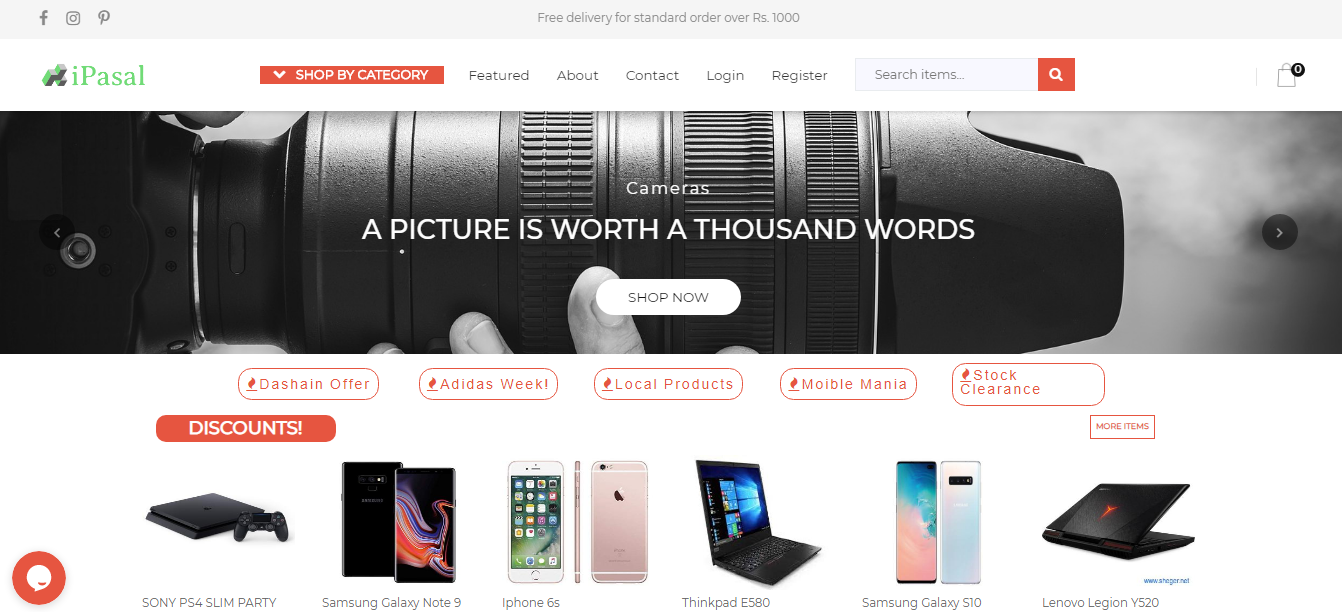Open the Featured menu item
Viewport: 1342px width, 612px height.
click(x=499, y=75)
